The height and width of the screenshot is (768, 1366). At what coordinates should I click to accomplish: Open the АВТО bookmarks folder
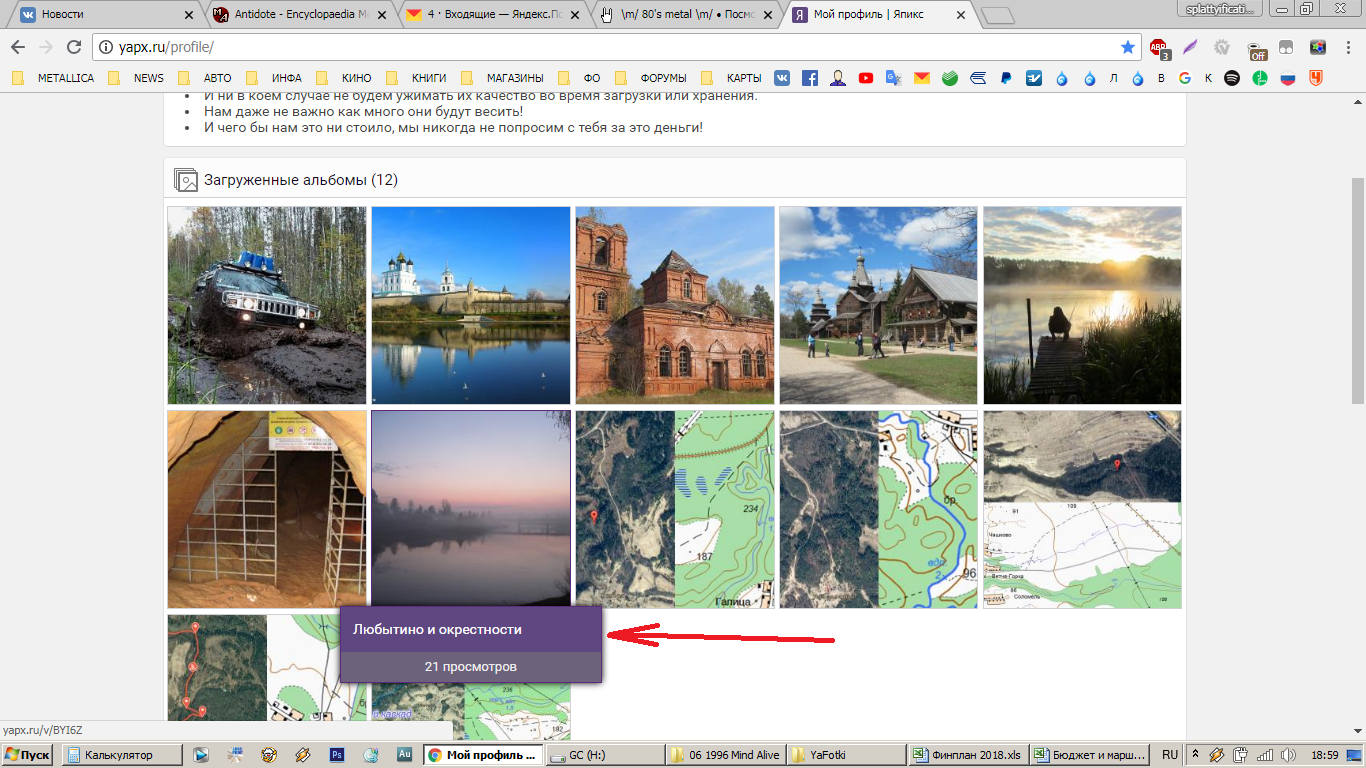[205, 78]
